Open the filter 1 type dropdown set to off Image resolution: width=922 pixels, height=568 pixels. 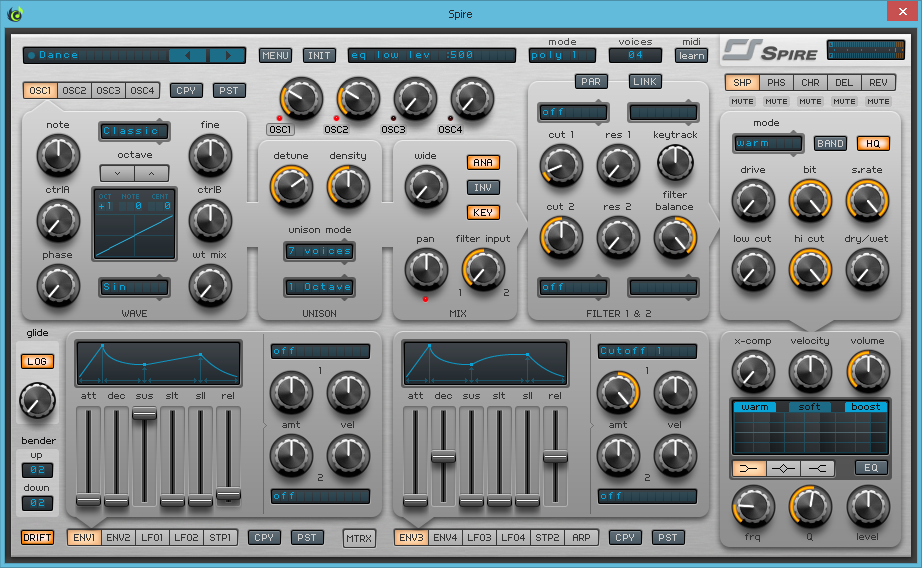[x=573, y=112]
